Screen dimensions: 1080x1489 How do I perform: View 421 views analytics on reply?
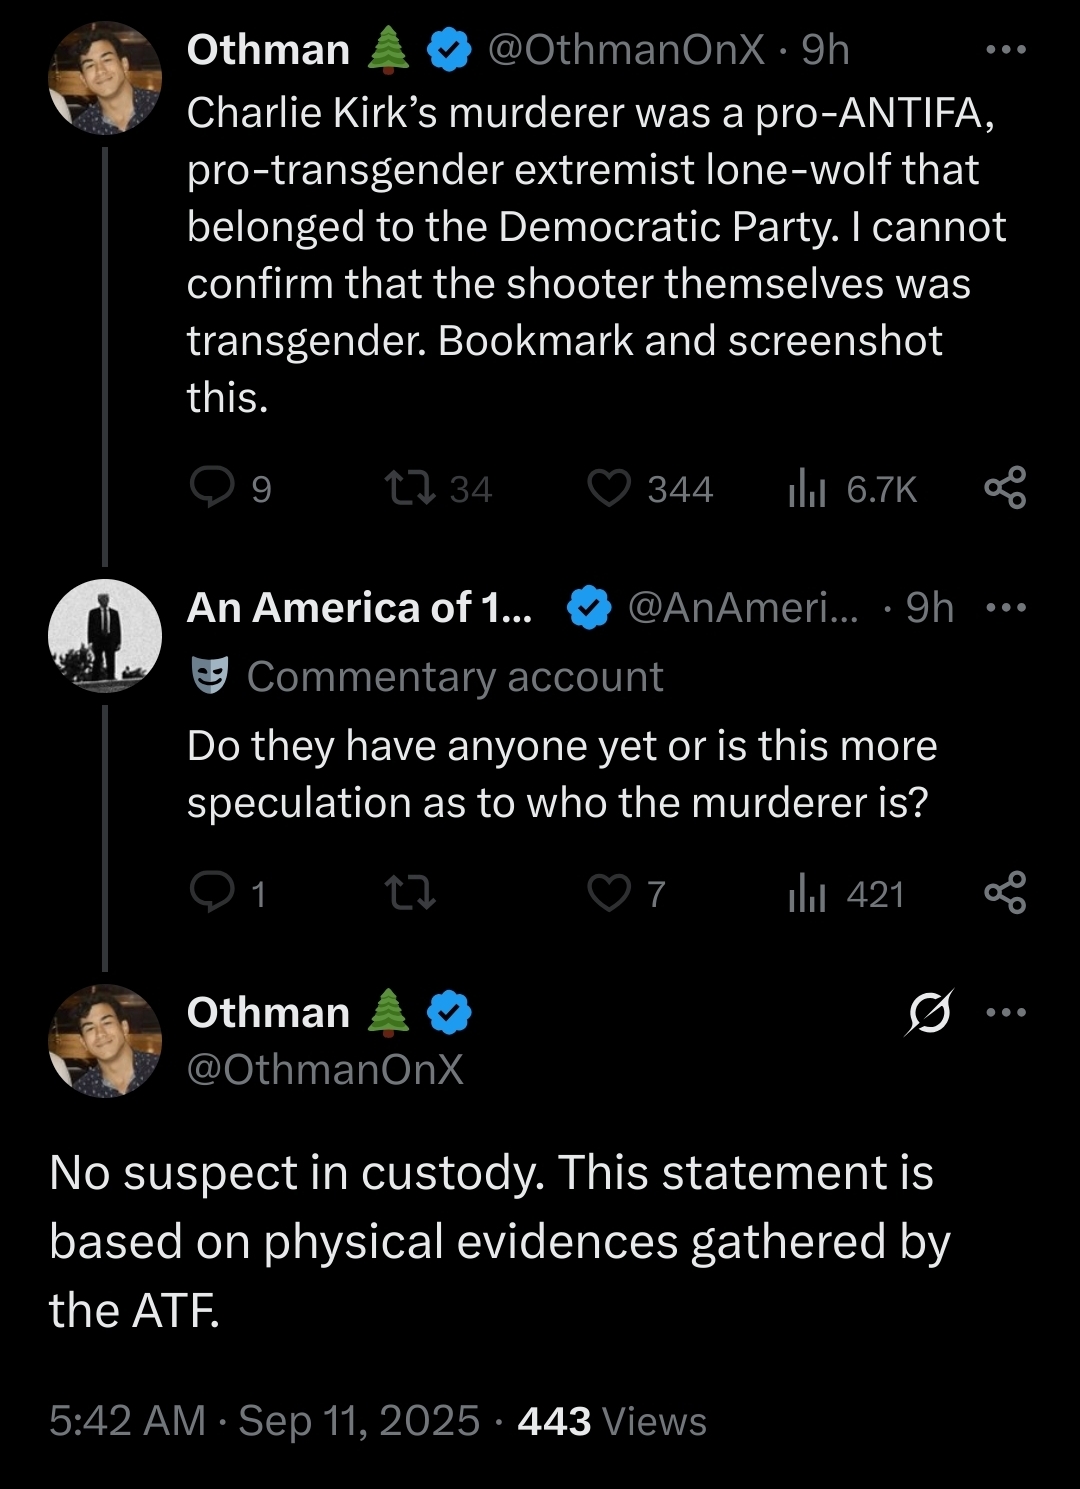806,893
